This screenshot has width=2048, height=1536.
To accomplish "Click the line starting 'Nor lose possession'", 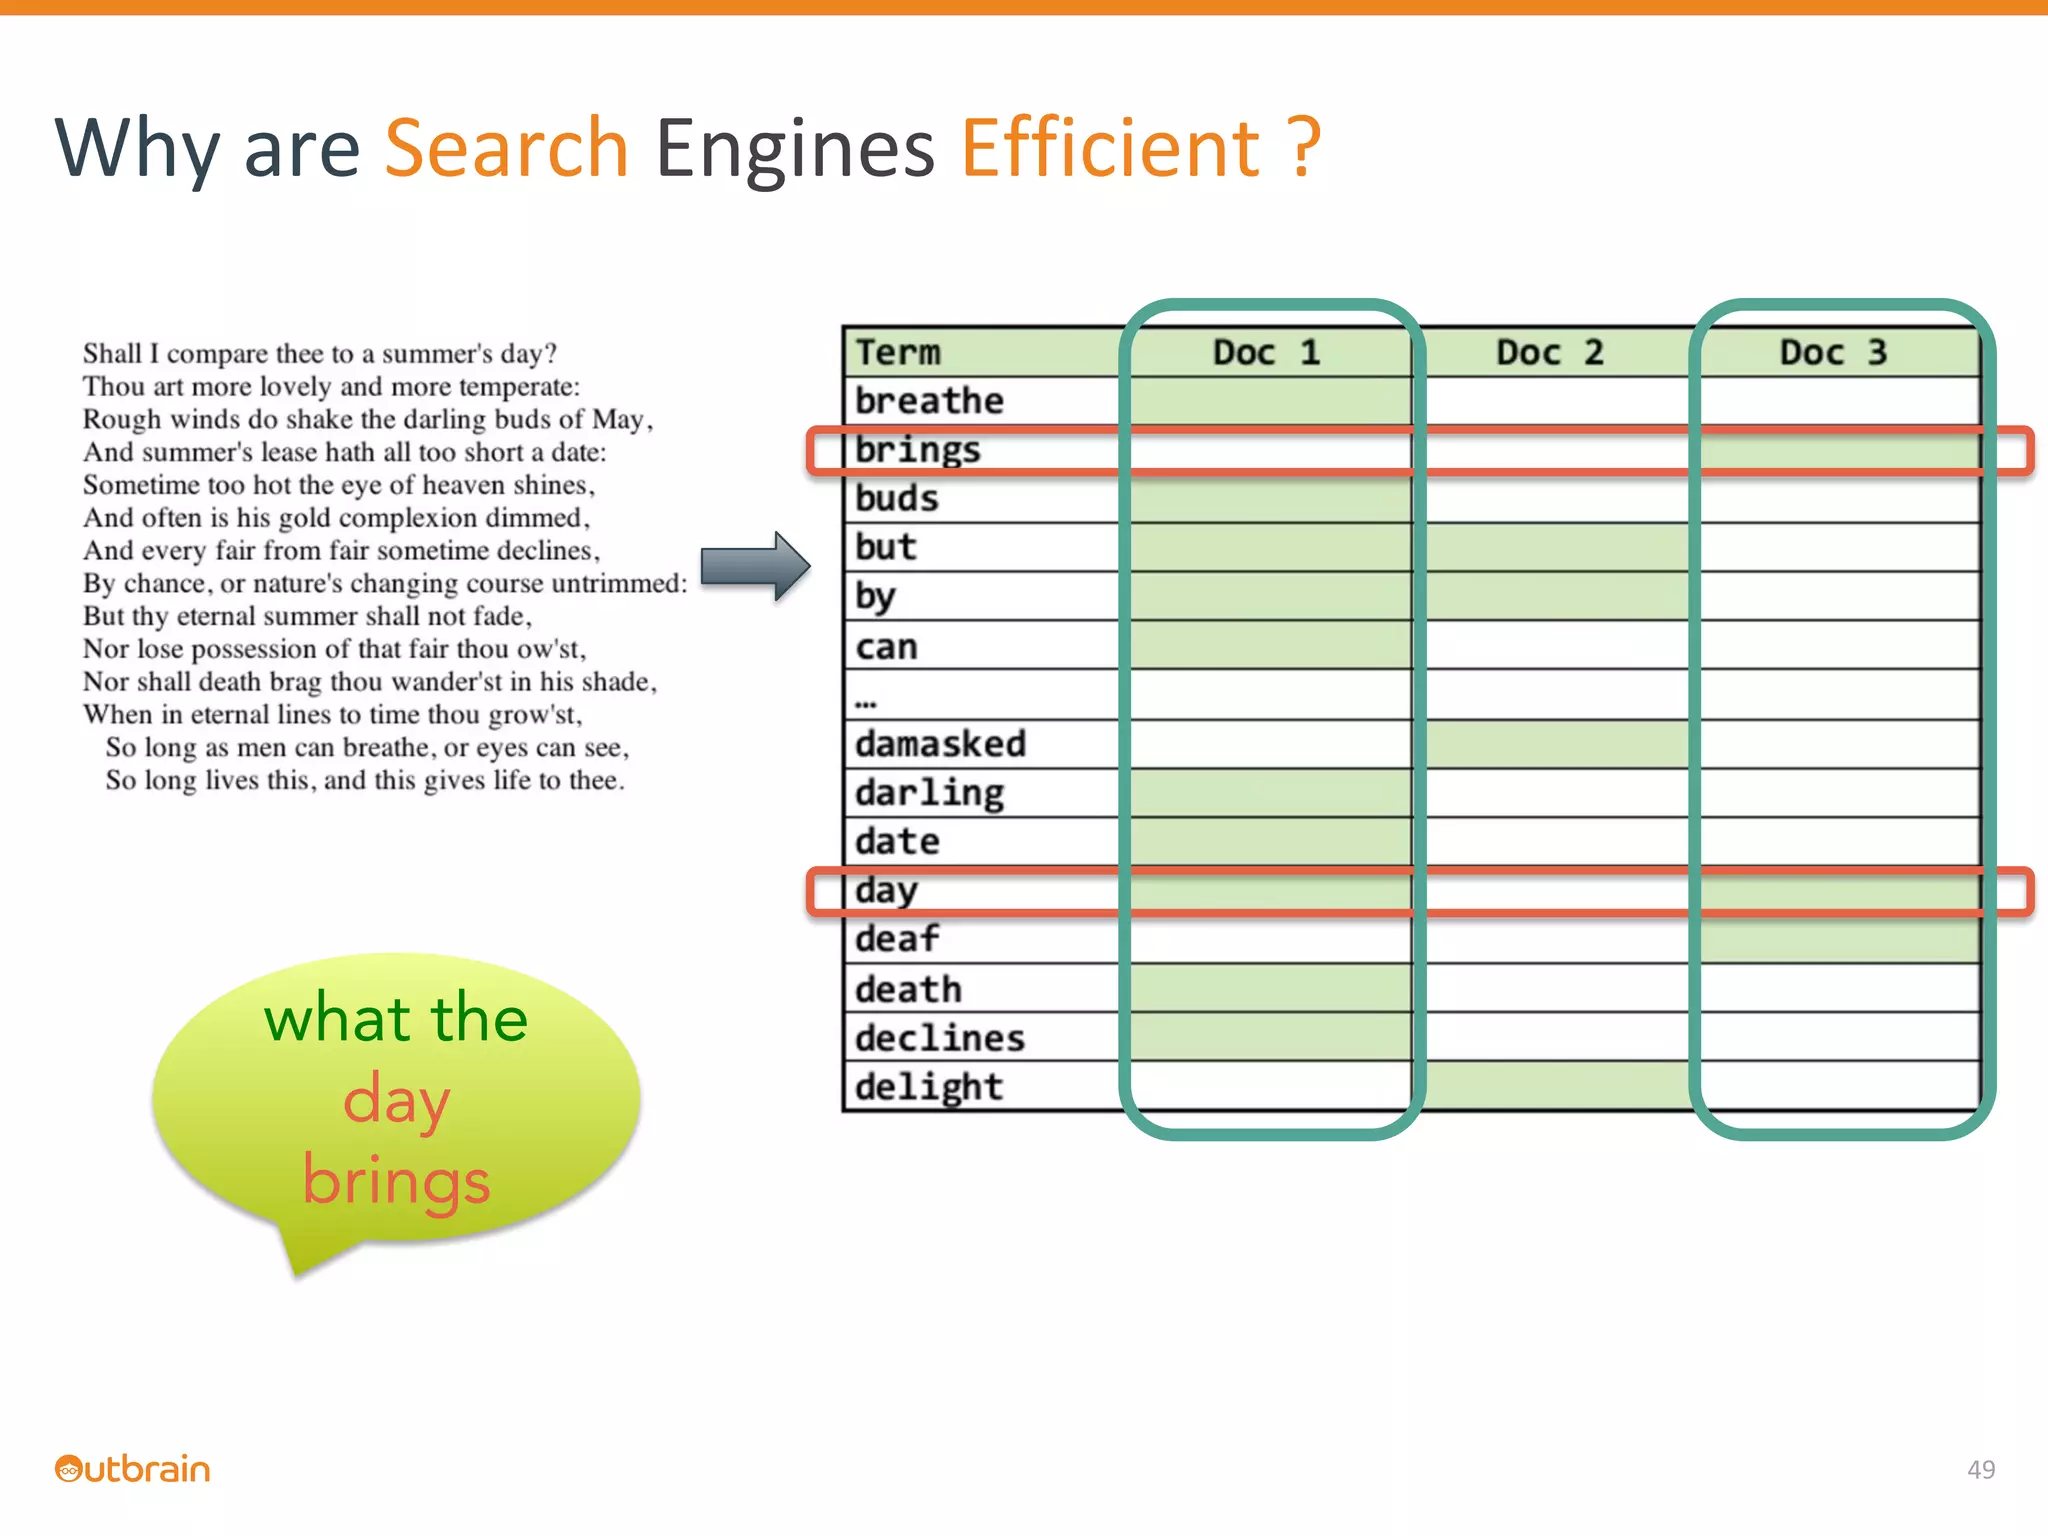I will click(335, 650).
